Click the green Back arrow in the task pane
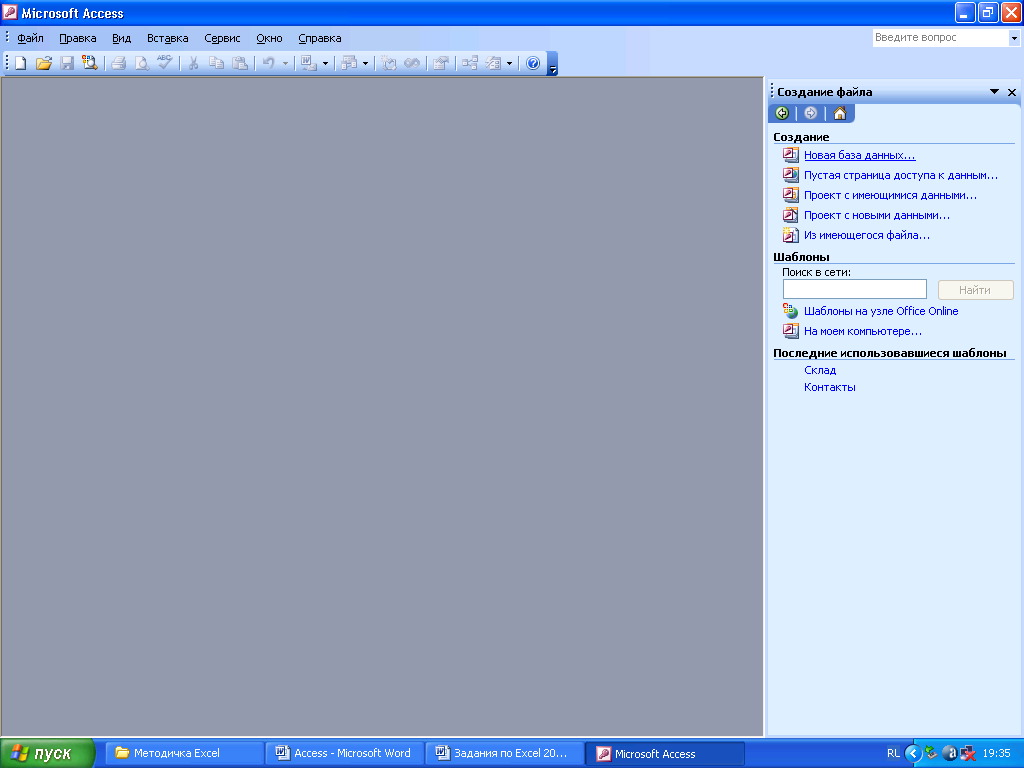Viewport: 1024px width, 768px height. (782, 113)
